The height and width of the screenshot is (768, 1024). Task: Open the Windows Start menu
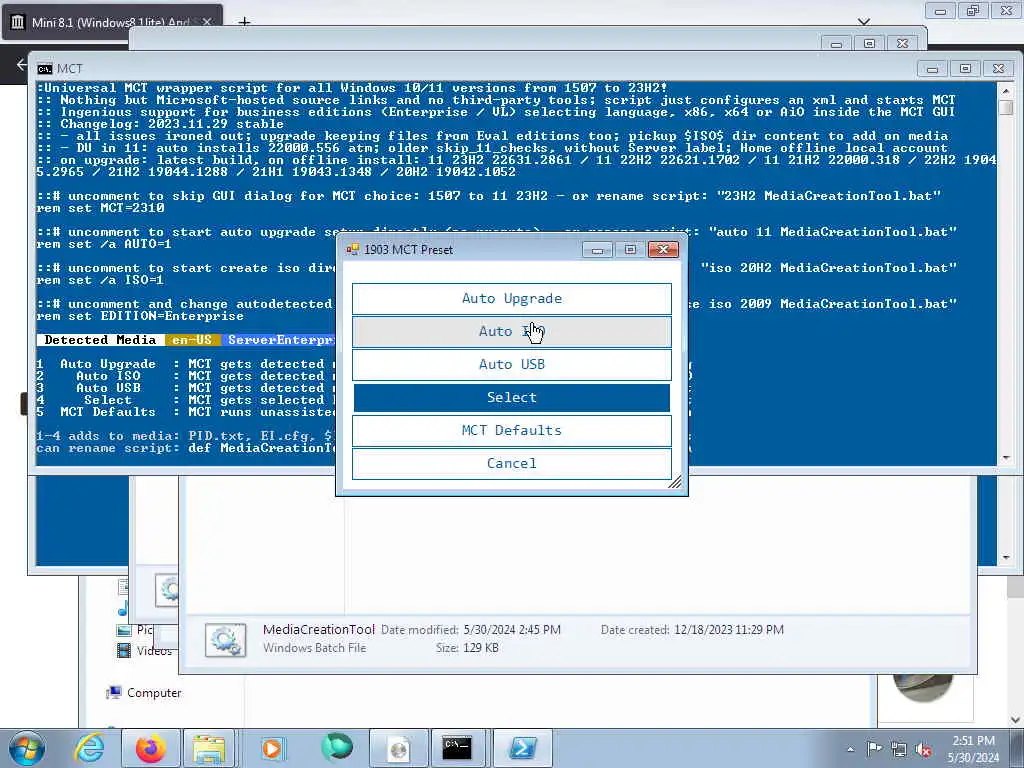tap(26, 748)
